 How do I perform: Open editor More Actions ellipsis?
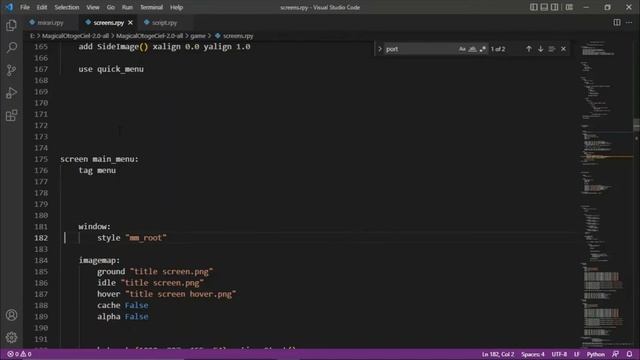pyautogui.click(x=629, y=22)
